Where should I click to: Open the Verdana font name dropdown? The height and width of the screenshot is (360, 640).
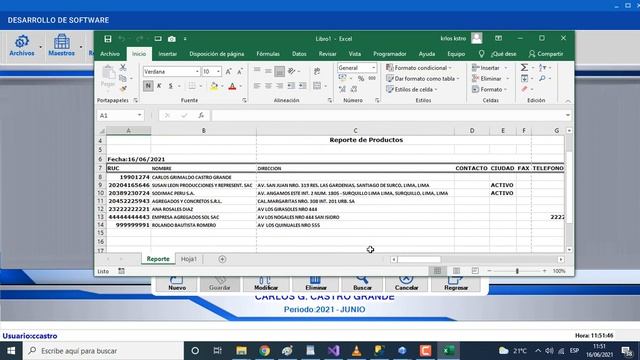[x=197, y=71]
